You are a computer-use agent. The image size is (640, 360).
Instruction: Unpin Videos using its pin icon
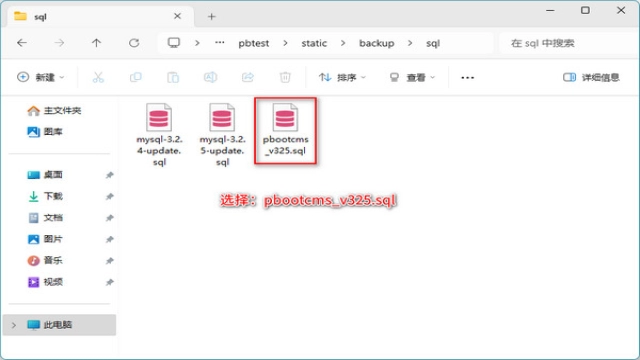pos(109,282)
